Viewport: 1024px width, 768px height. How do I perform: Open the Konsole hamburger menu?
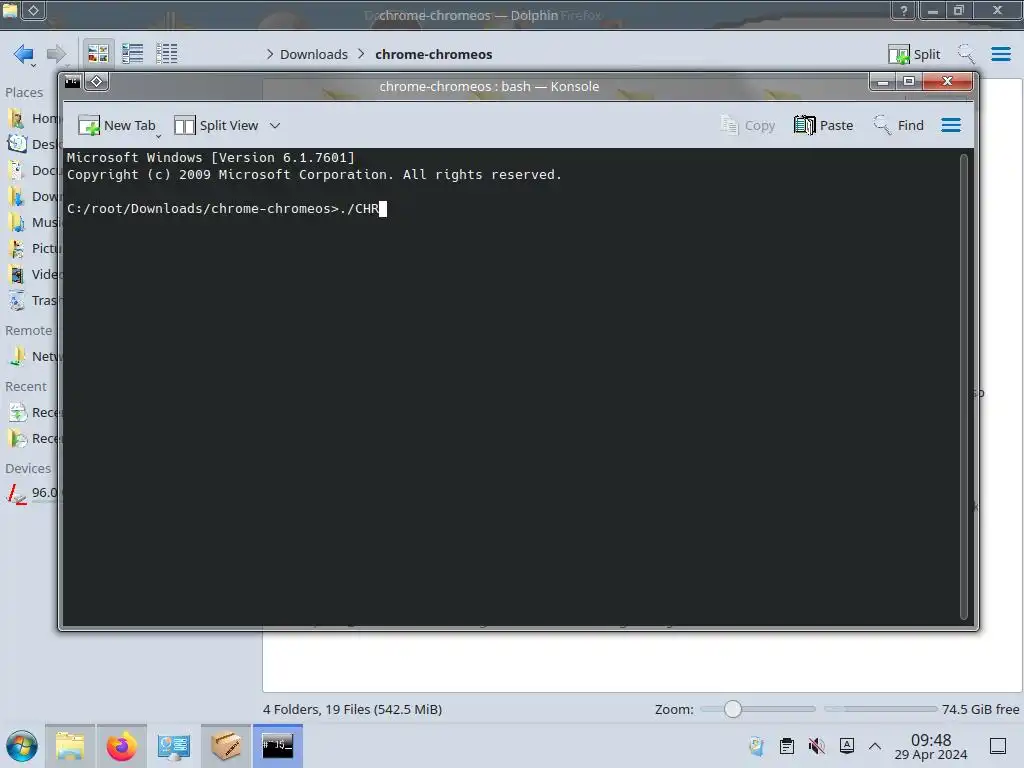(x=951, y=125)
